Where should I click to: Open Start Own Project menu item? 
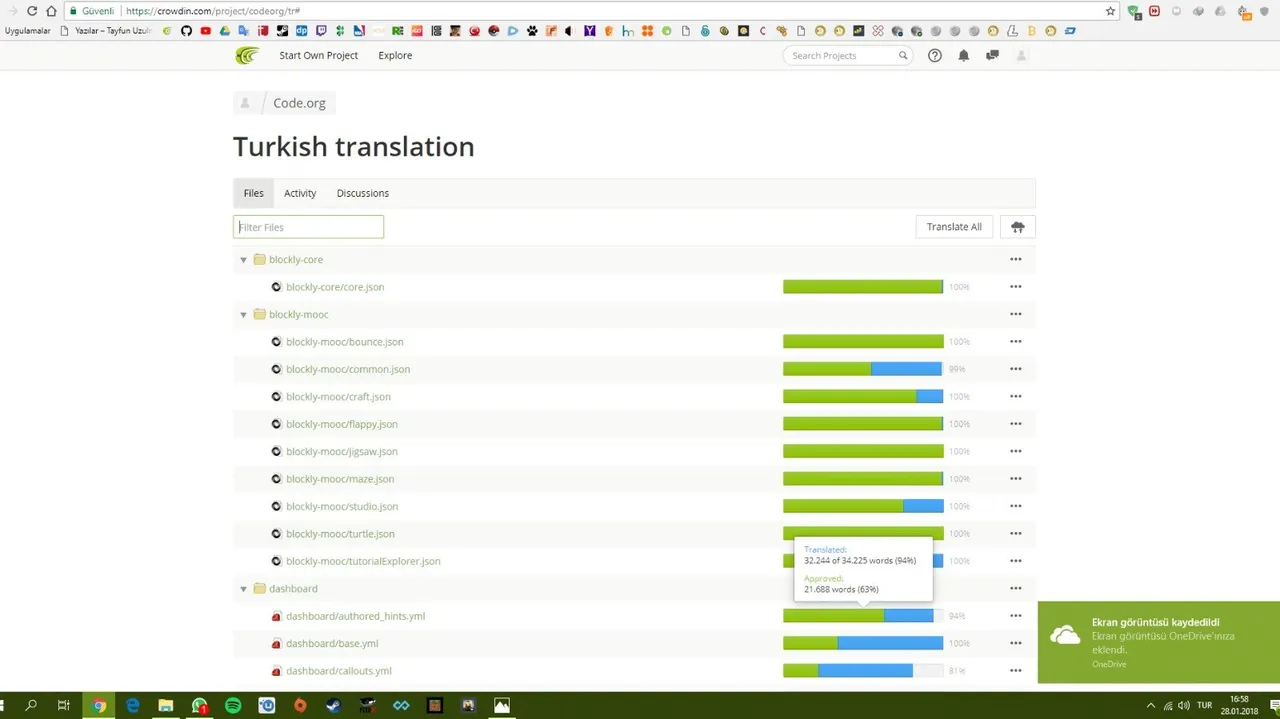318,56
